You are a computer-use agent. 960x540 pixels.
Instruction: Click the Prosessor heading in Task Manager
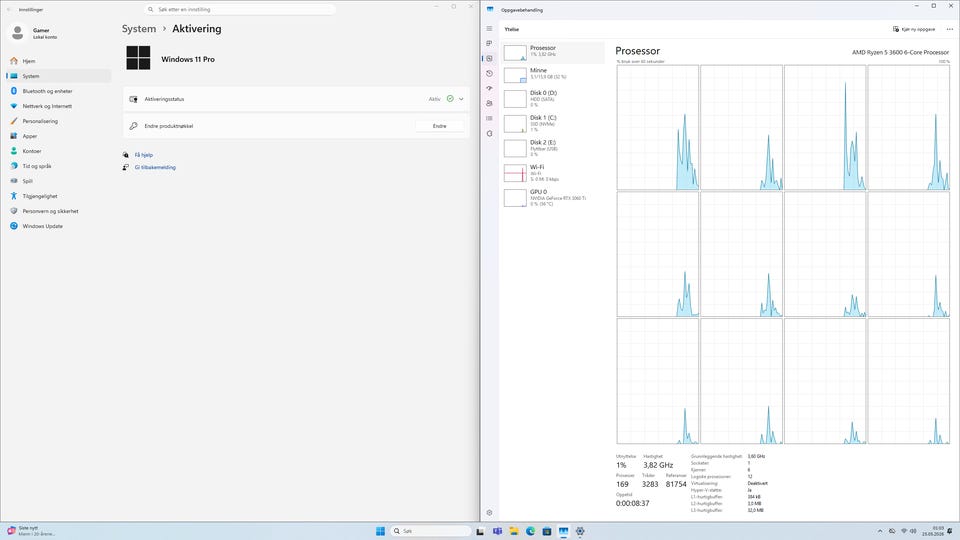[x=637, y=51]
